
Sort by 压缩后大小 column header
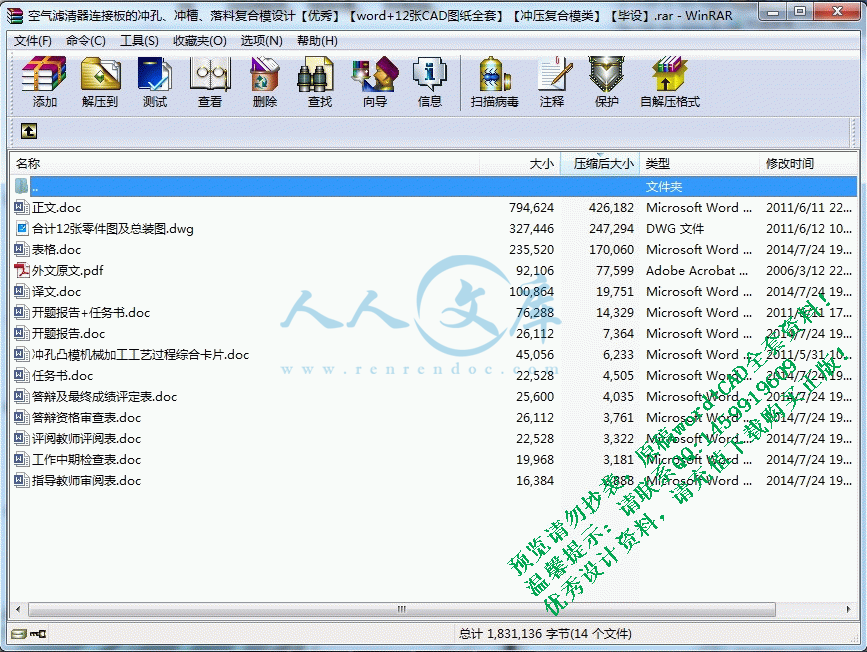click(x=600, y=164)
